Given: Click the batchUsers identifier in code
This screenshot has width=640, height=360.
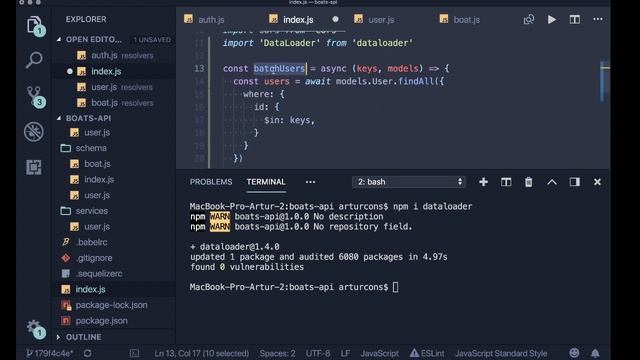Looking at the screenshot, I should (279, 69).
